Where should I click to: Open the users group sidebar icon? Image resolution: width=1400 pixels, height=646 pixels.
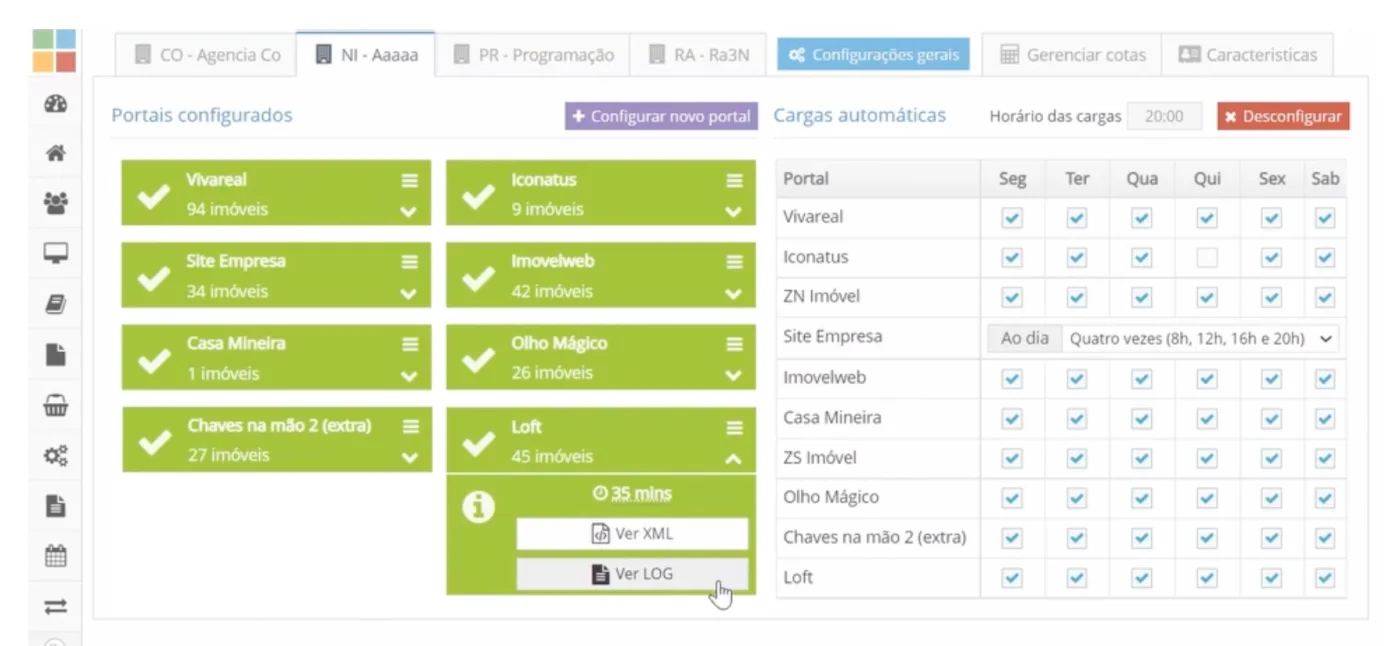pyautogui.click(x=56, y=203)
